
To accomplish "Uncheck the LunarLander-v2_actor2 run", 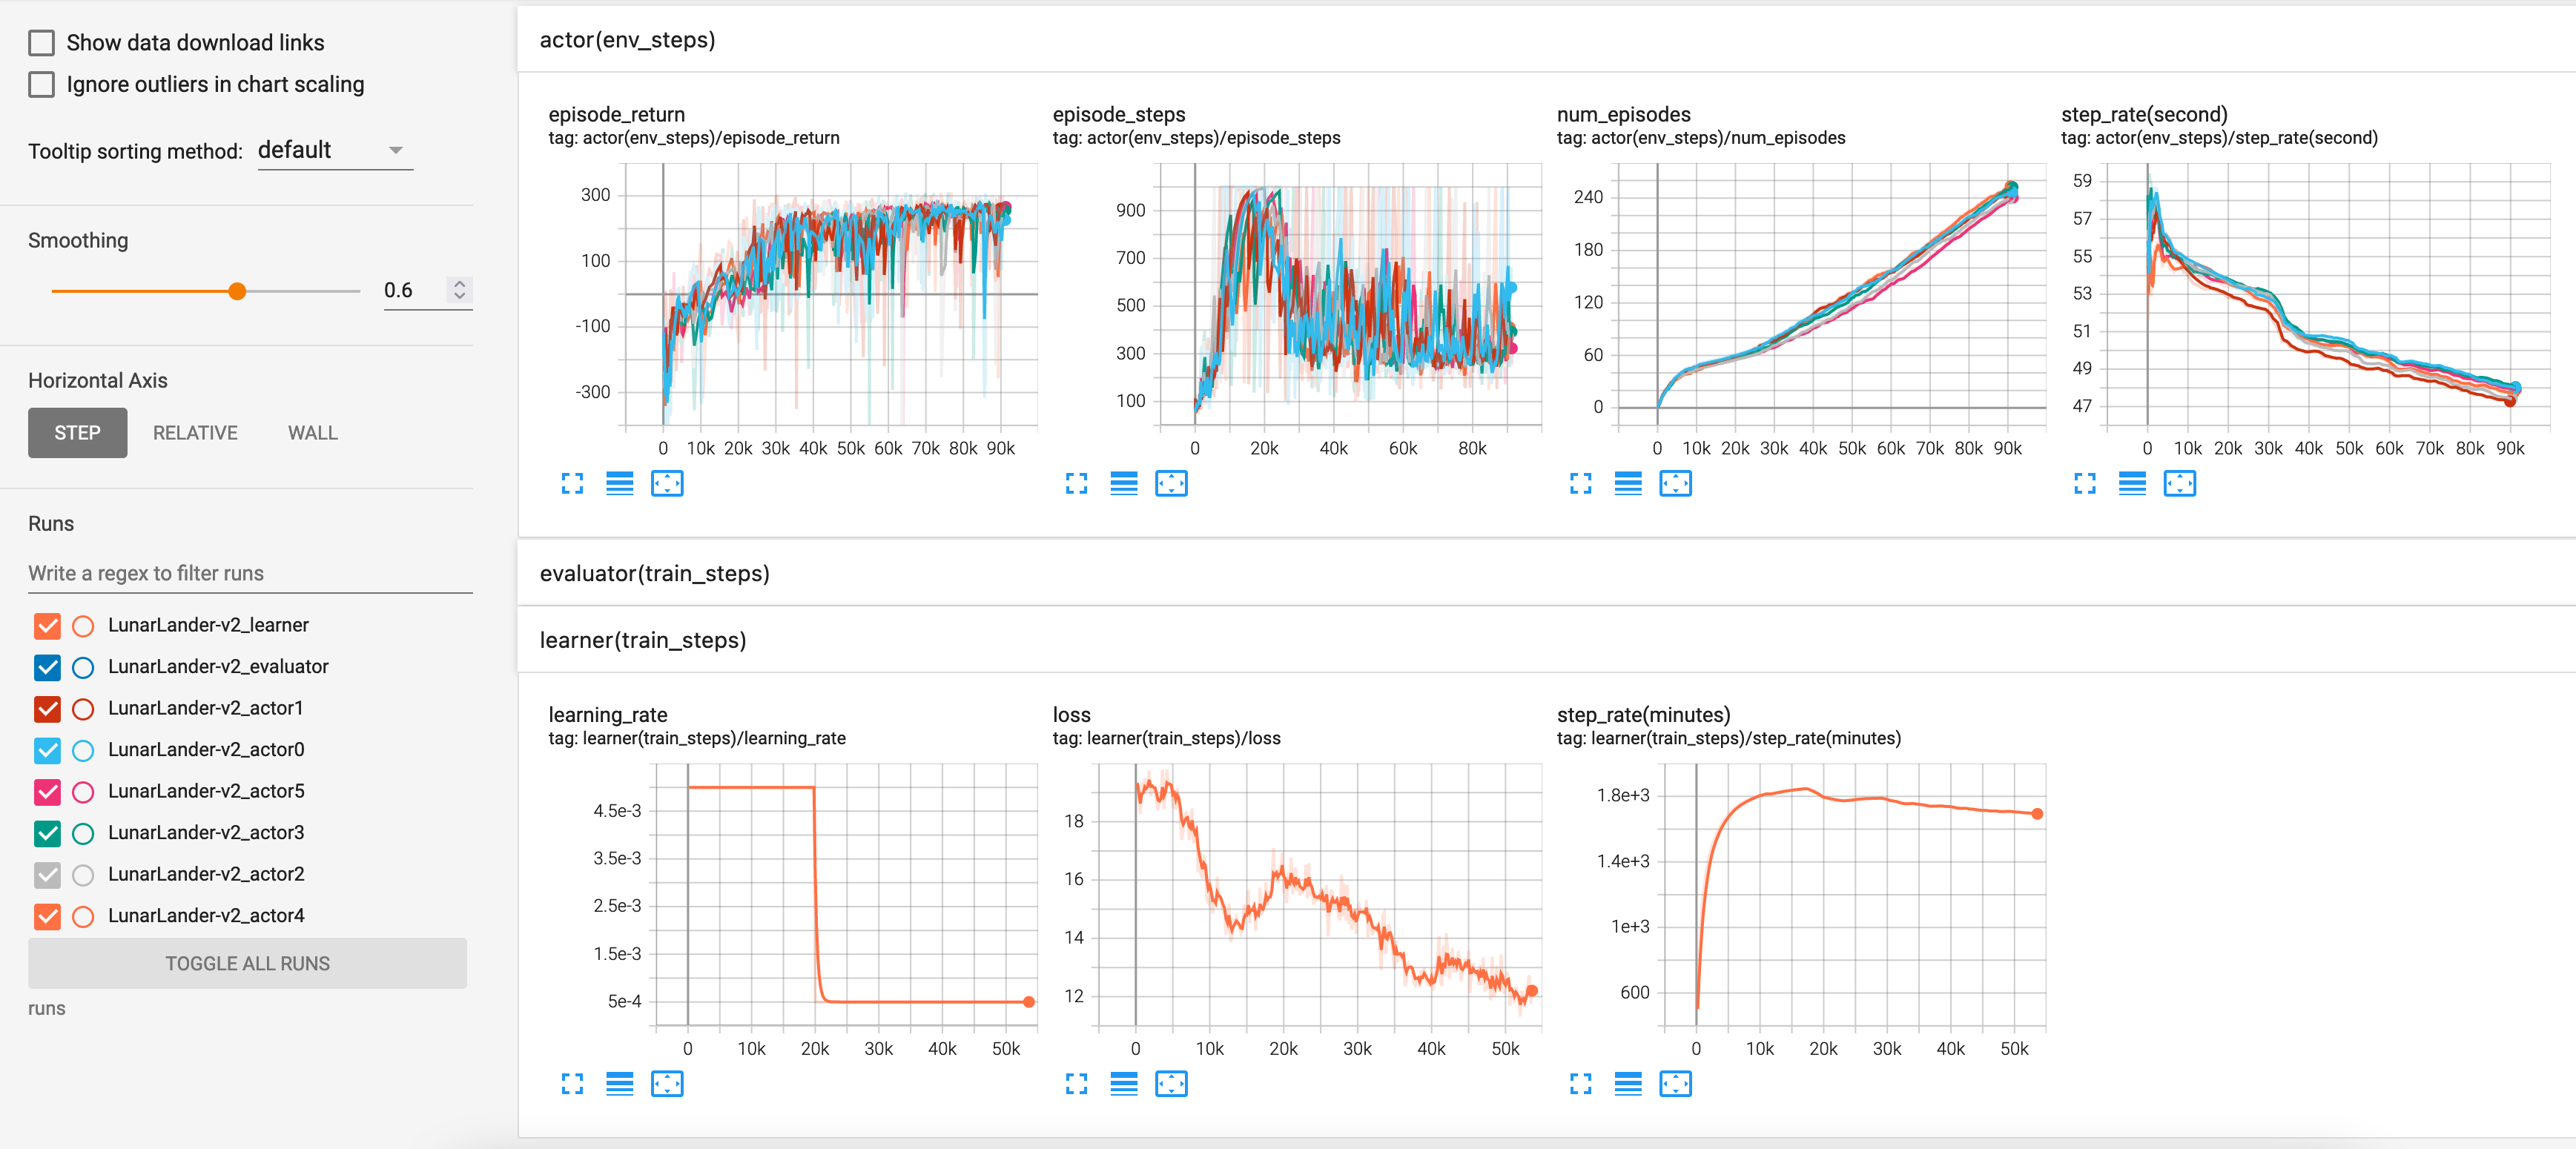I will pos(47,875).
